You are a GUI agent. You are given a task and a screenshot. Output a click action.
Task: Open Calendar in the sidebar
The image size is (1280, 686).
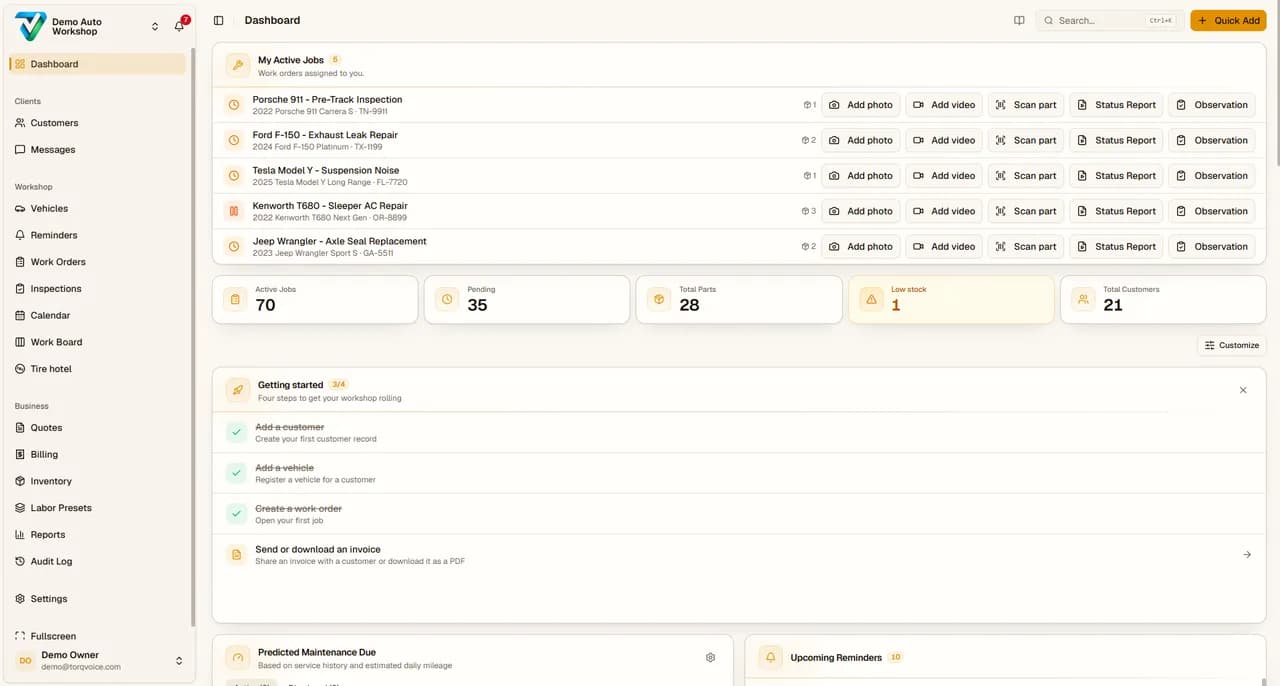point(97,315)
